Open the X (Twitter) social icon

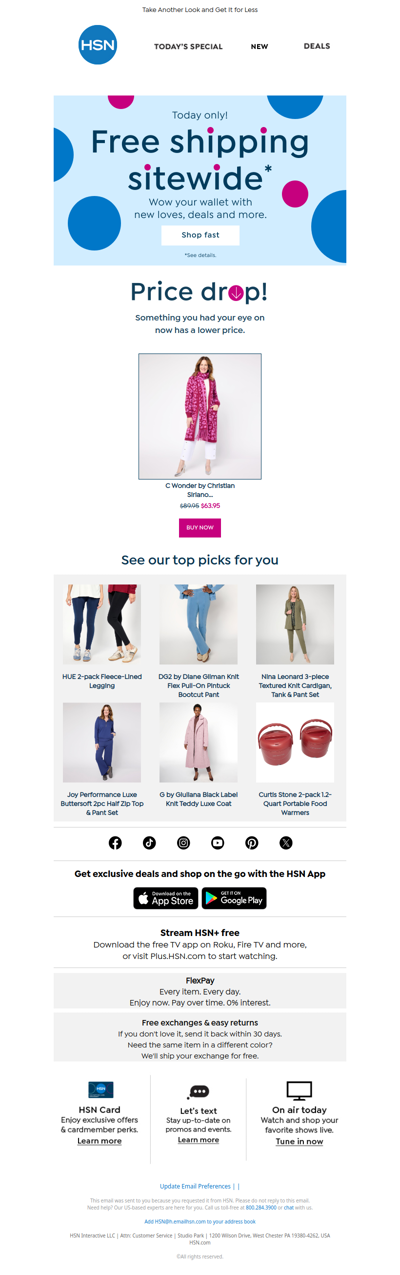(x=286, y=843)
